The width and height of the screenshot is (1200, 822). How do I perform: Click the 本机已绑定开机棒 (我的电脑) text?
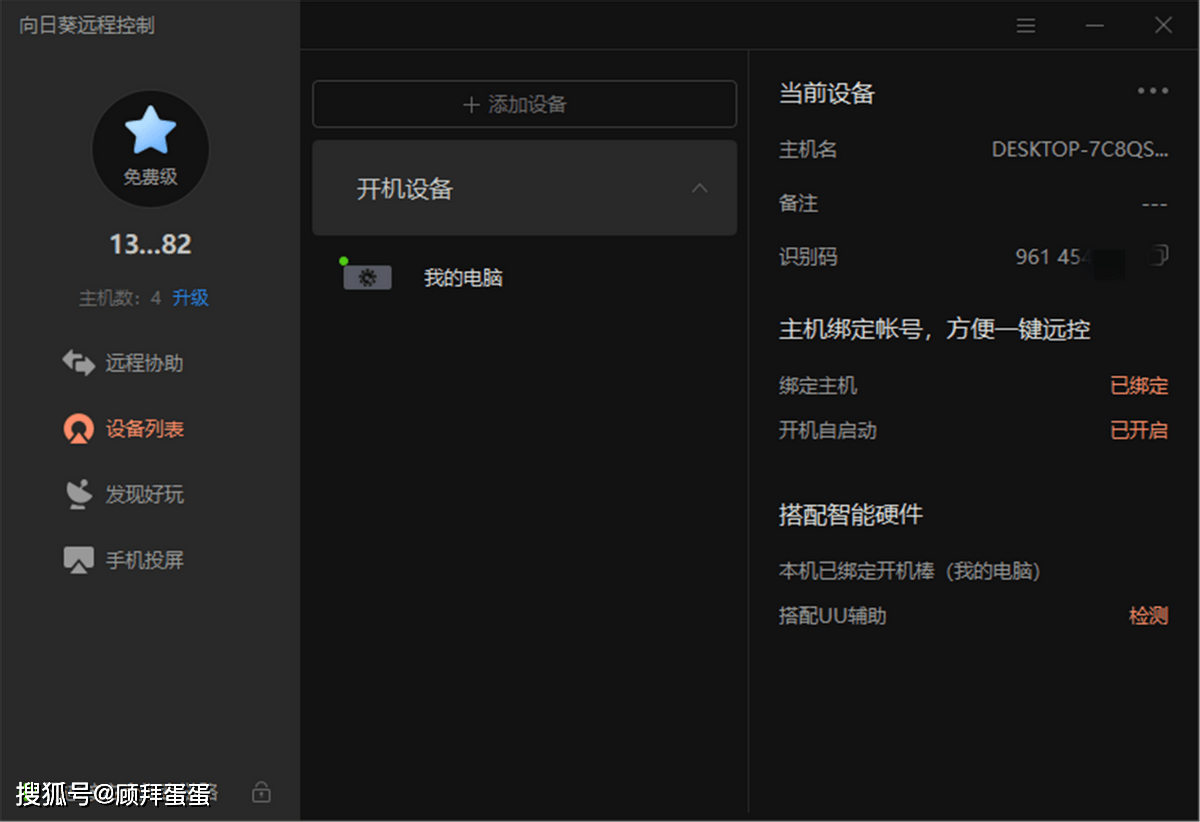coord(910,571)
